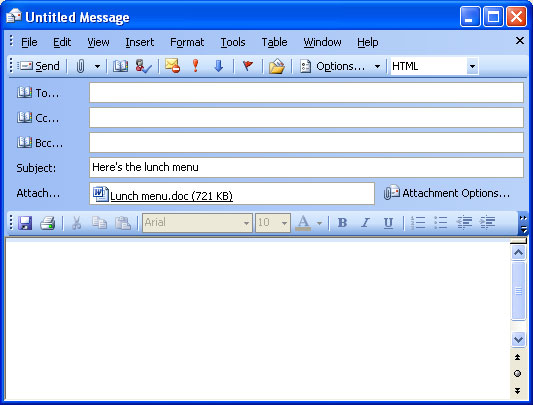This screenshot has width=533, height=405.
Task: Maximize the Untitled Message window
Action: [x=494, y=16]
